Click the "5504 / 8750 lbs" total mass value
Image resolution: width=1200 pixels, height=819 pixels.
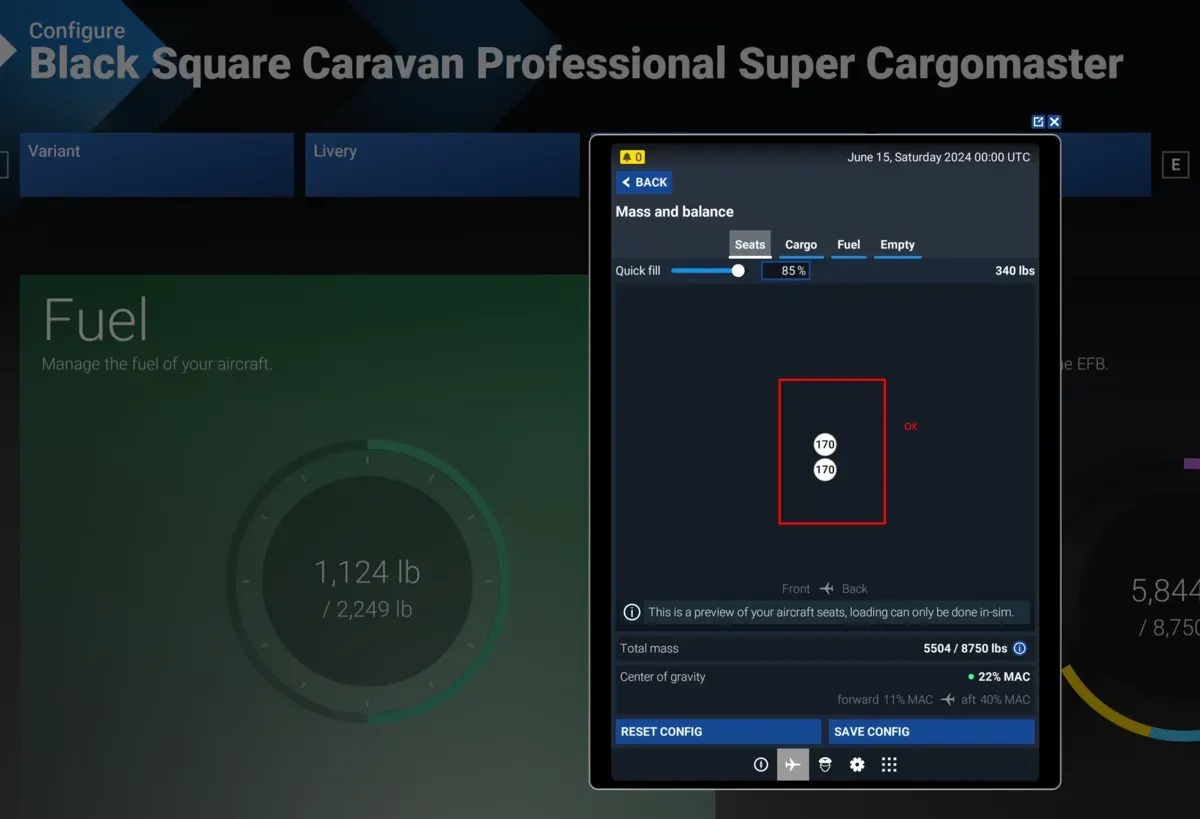(965, 649)
